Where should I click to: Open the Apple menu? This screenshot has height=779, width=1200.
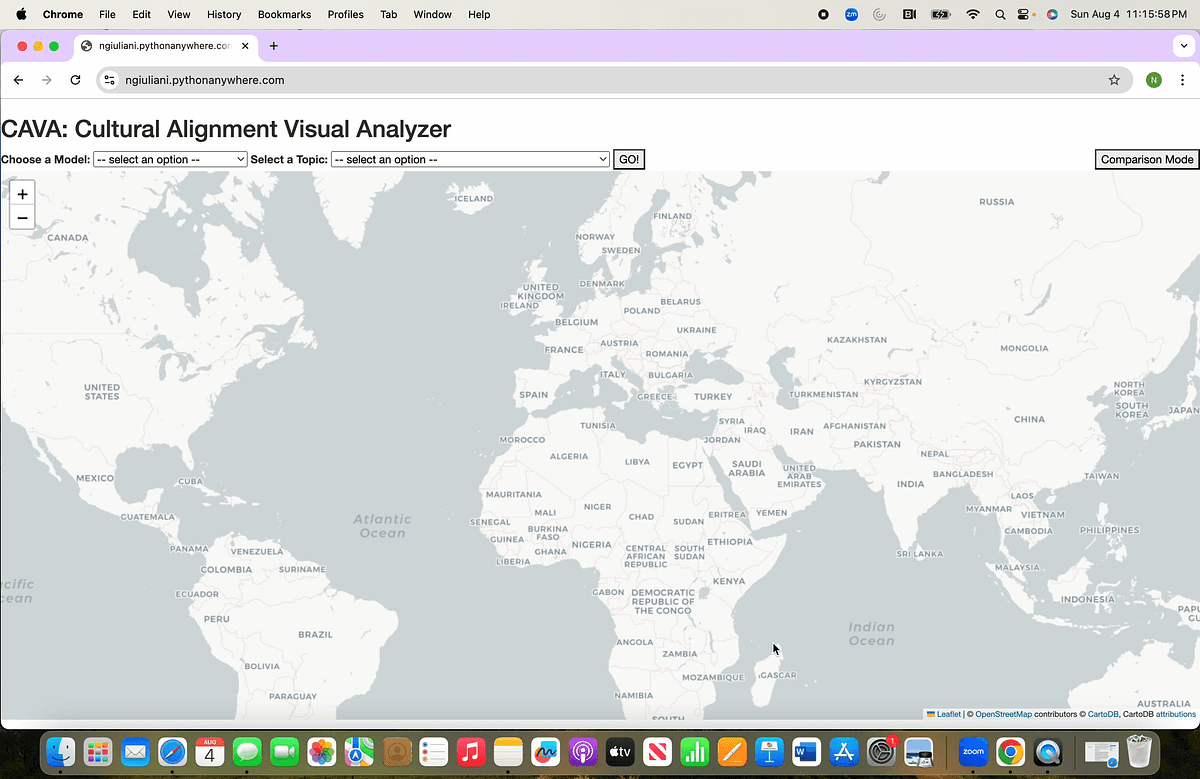click(21, 14)
